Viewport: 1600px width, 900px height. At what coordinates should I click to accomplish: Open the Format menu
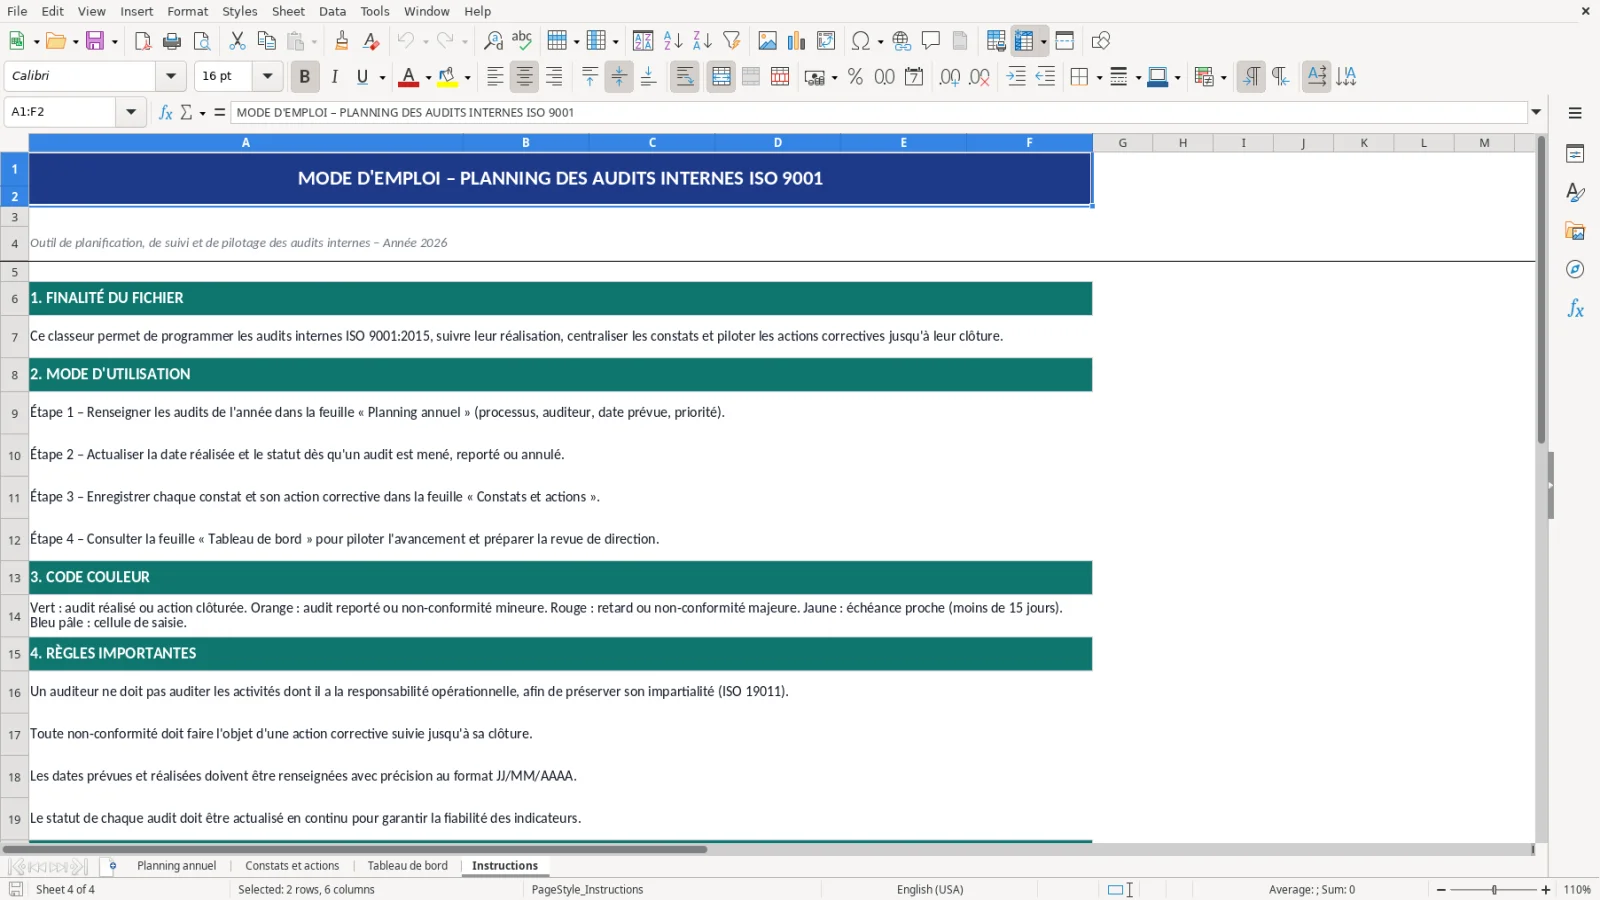coord(187,11)
